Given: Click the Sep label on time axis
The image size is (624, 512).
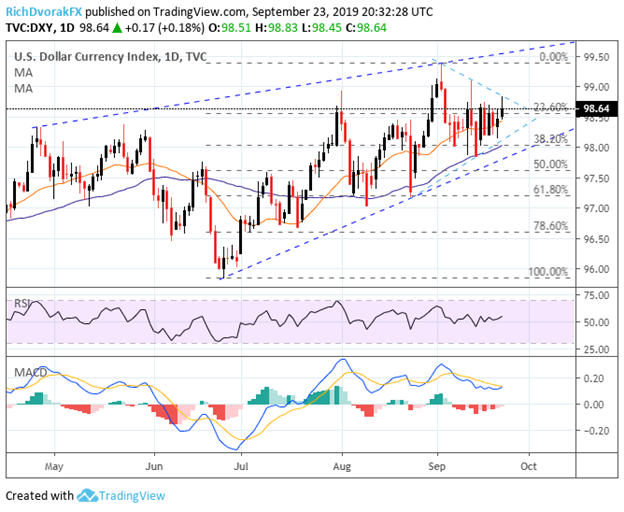Looking at the screenshot, I should tap(437, 466).
